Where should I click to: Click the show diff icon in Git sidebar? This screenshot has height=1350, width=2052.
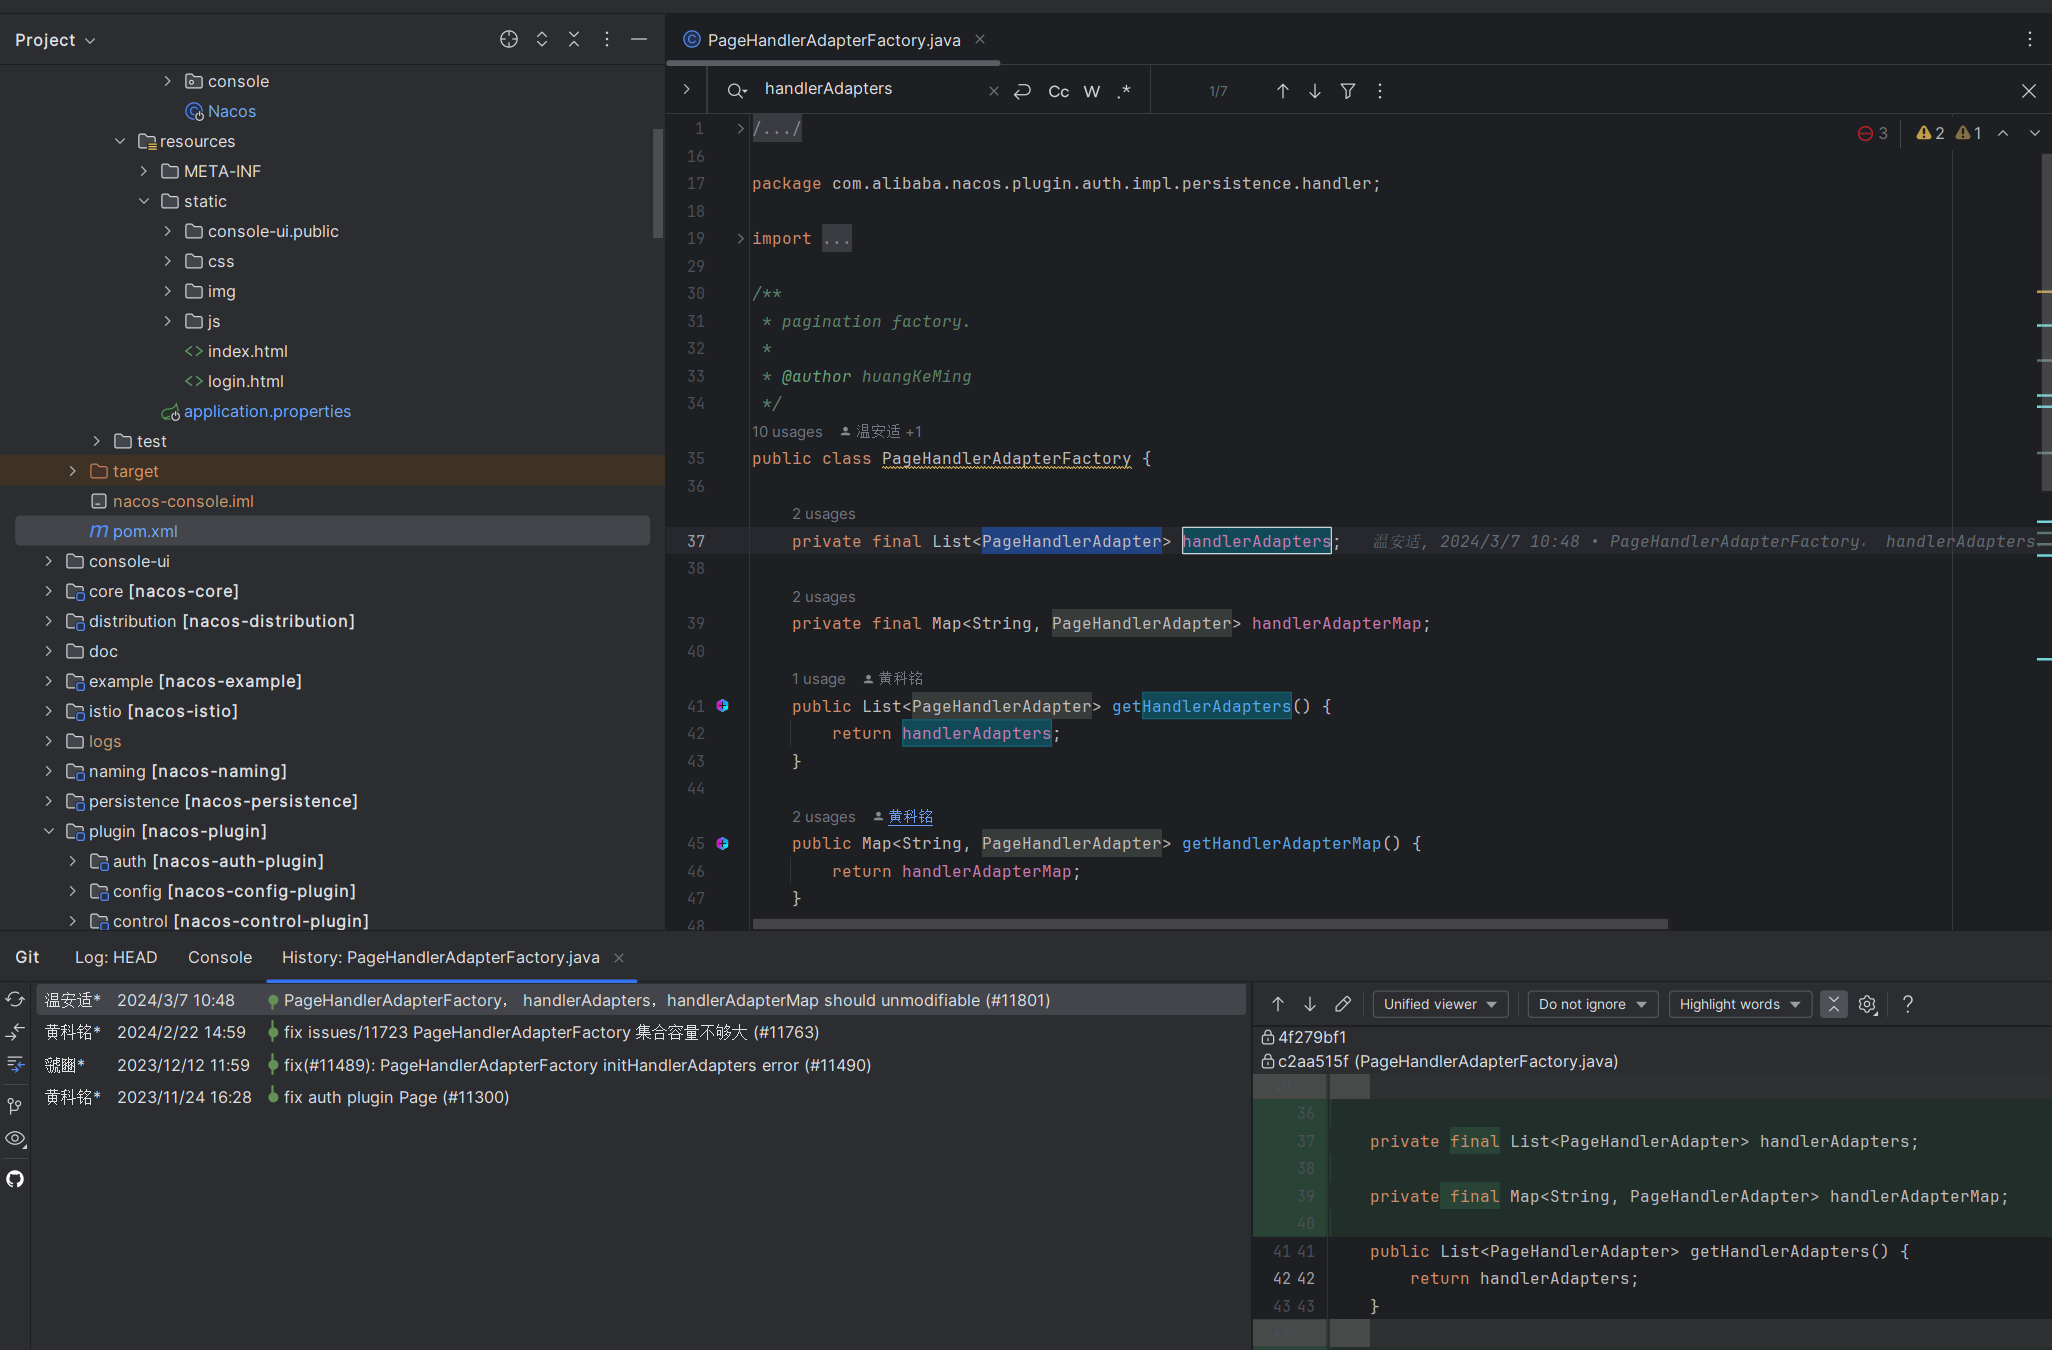pos(15,1032)
